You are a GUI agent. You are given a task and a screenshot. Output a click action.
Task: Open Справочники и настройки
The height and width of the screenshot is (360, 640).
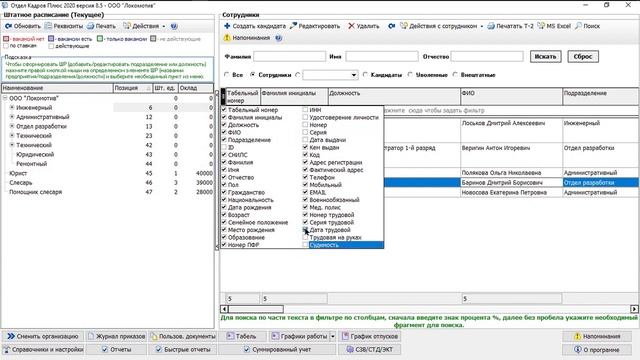[x=43, y=349]
